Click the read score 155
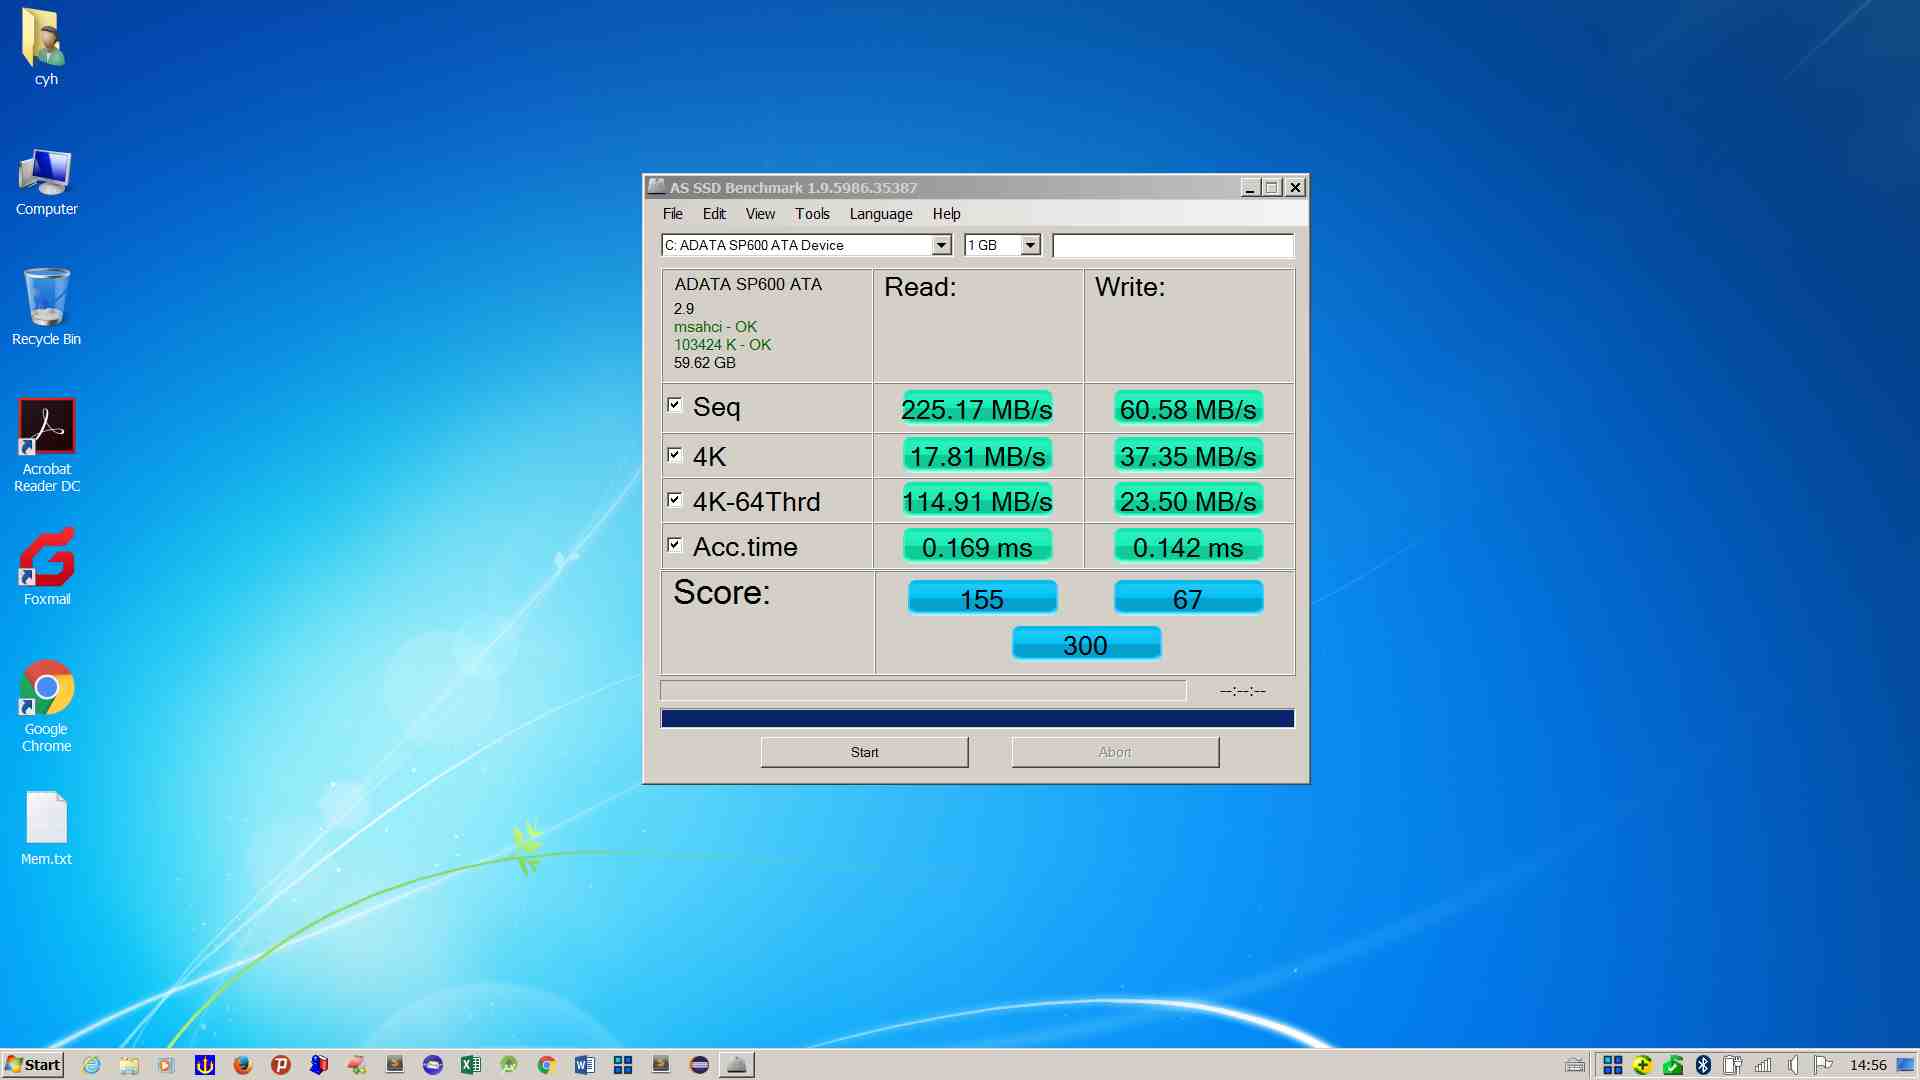The height and width of the screenshot is (1080, 1920). click(982, 598)
